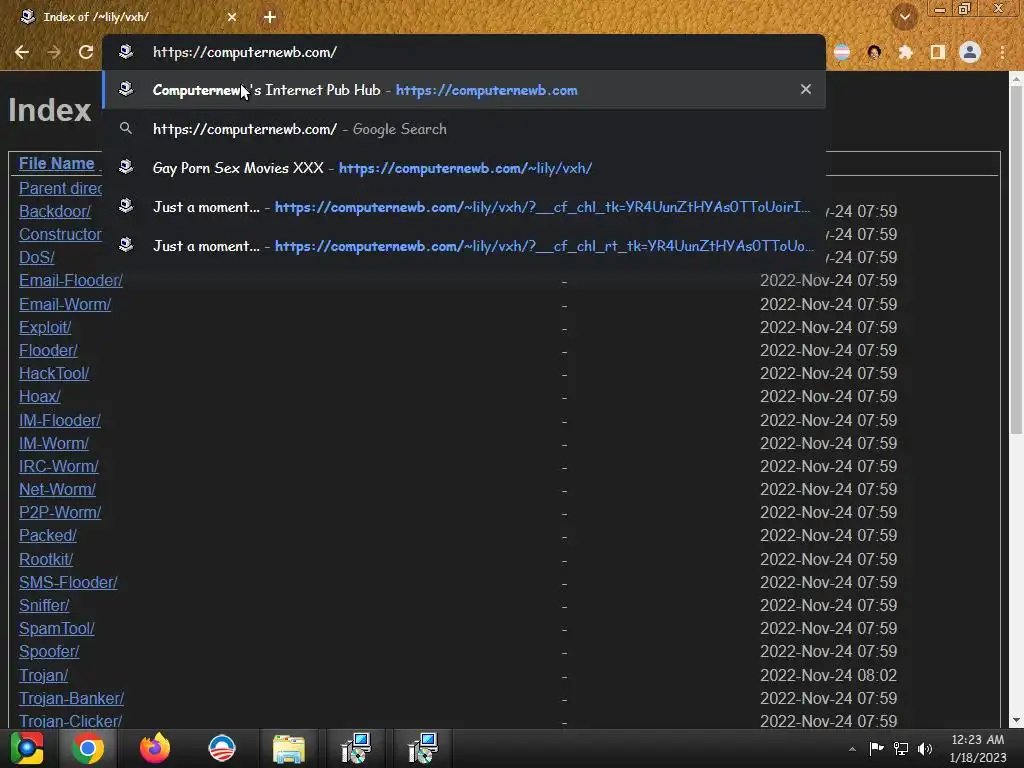
Task: Open the HackTool/ folder
Action: (x=54, y=374)
